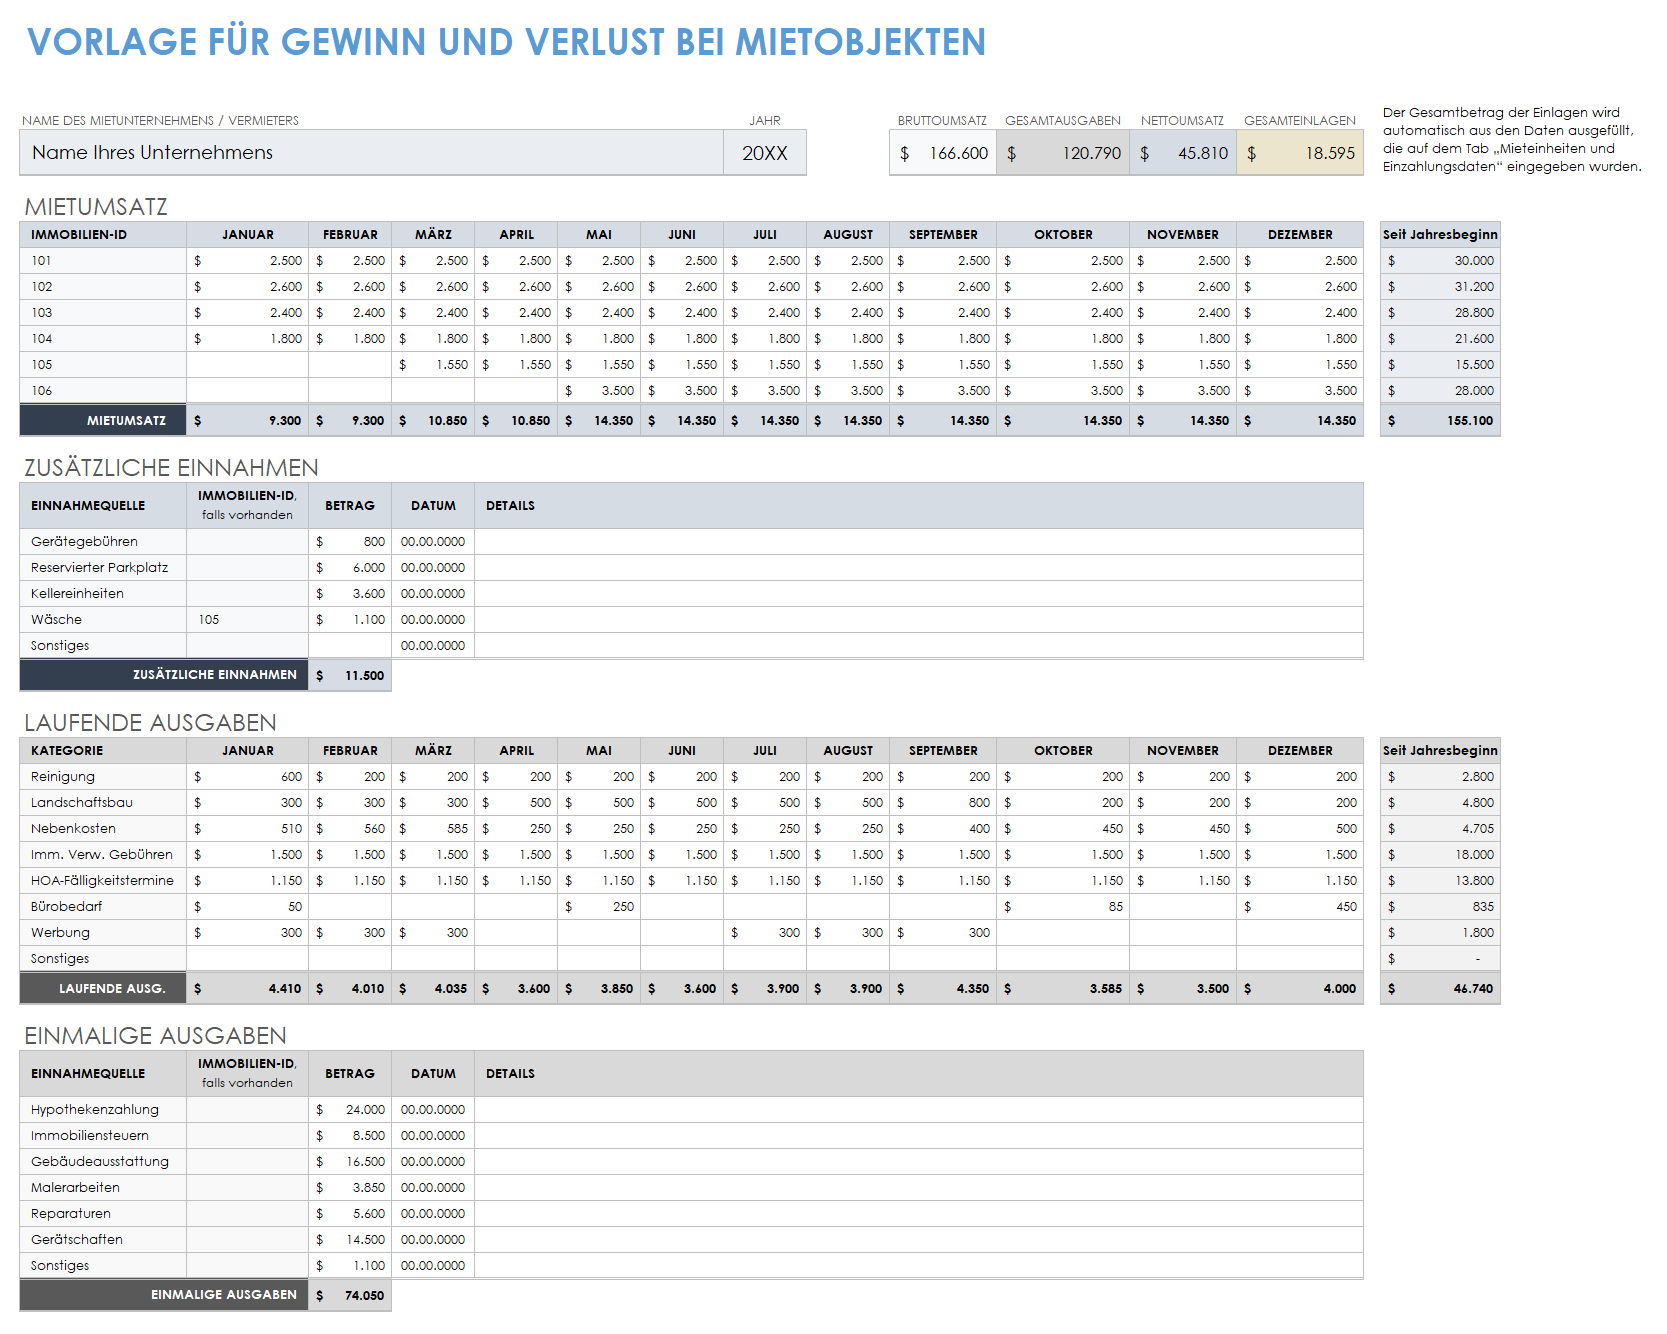Select the MIETUMSATZ total row label
This screenshot has width=1667, height=1334.
[x=103, y=421]
